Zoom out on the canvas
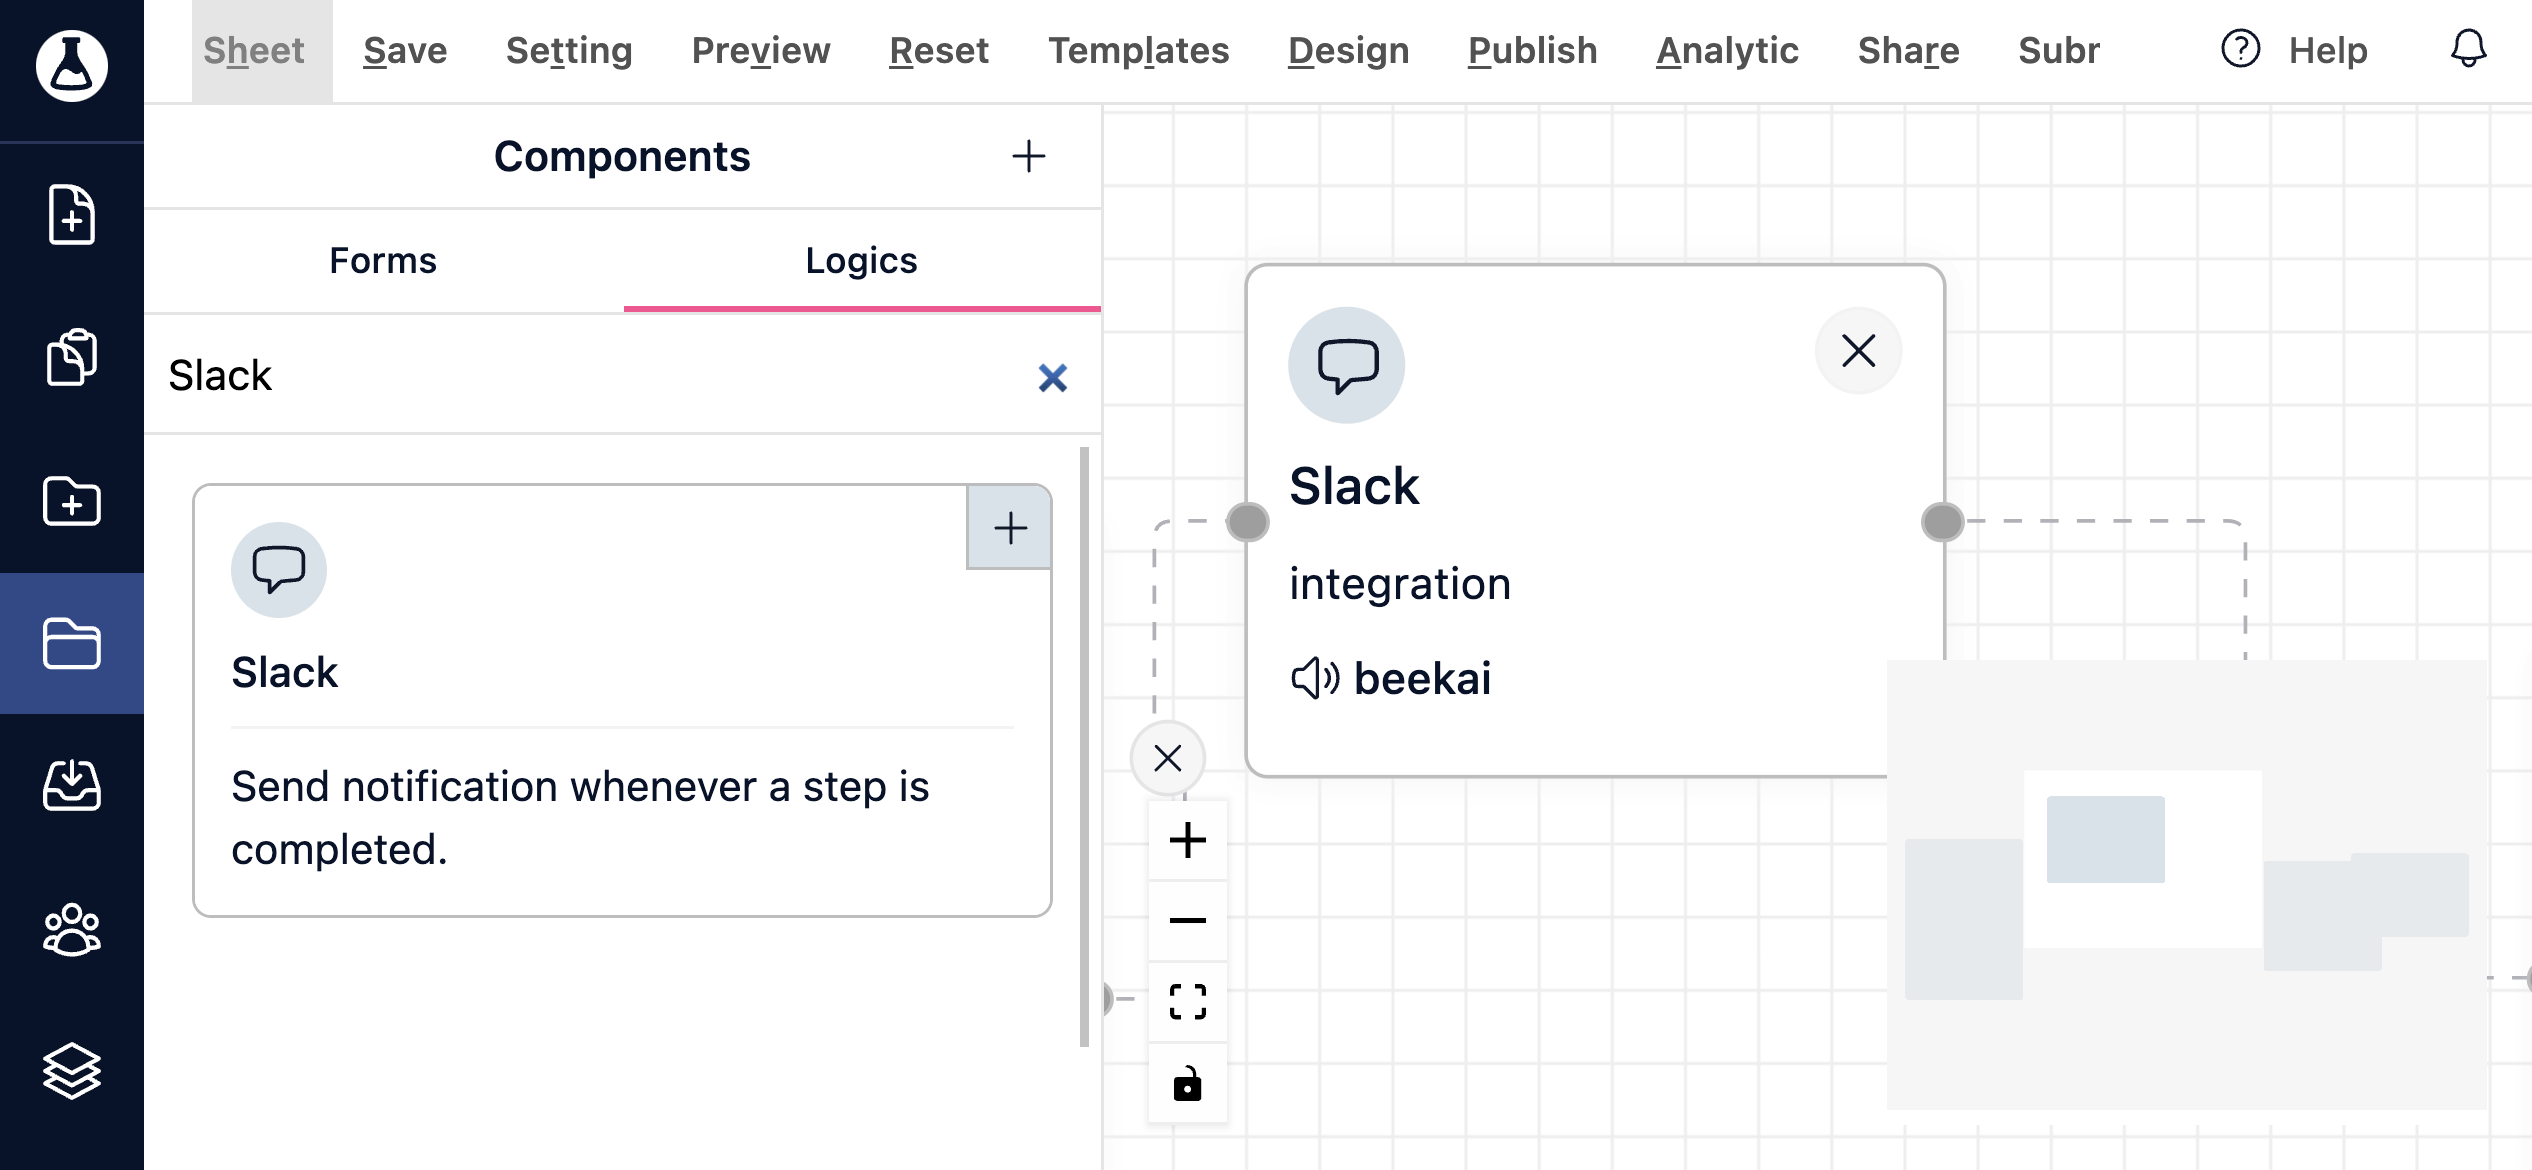2532x1170 pixels. click(1187, 920)
